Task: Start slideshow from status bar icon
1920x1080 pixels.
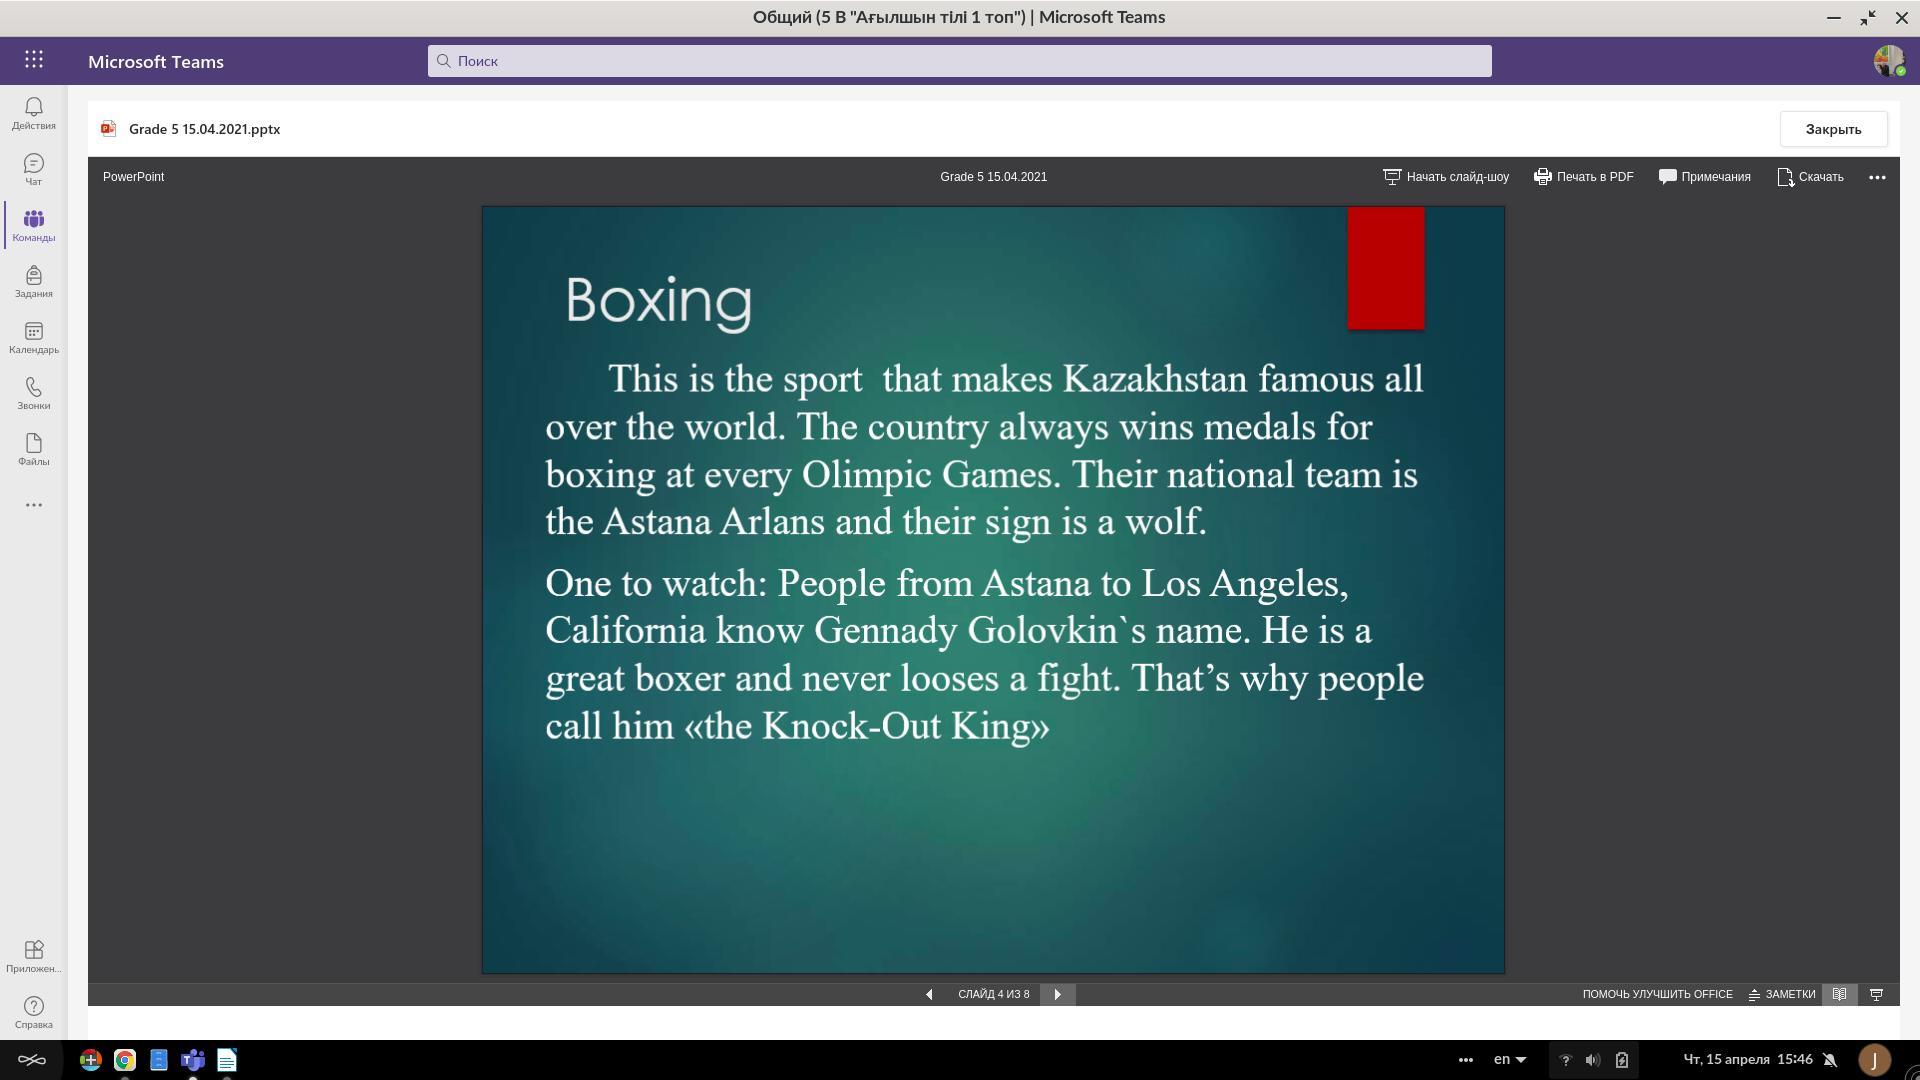Action: point(1876,994)
